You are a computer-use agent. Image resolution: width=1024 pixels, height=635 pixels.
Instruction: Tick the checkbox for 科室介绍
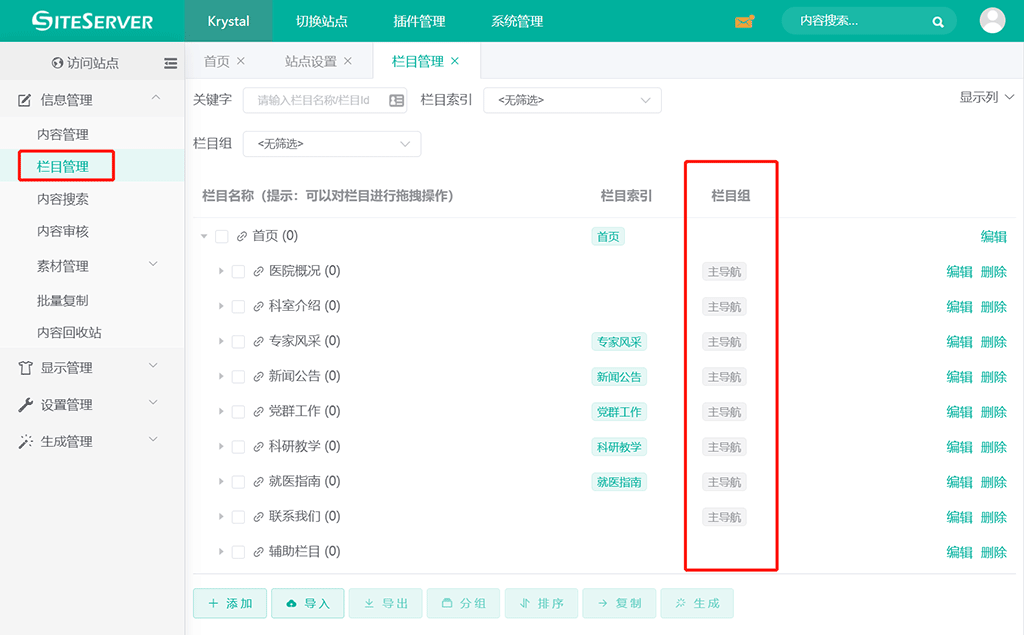point(238,307)
